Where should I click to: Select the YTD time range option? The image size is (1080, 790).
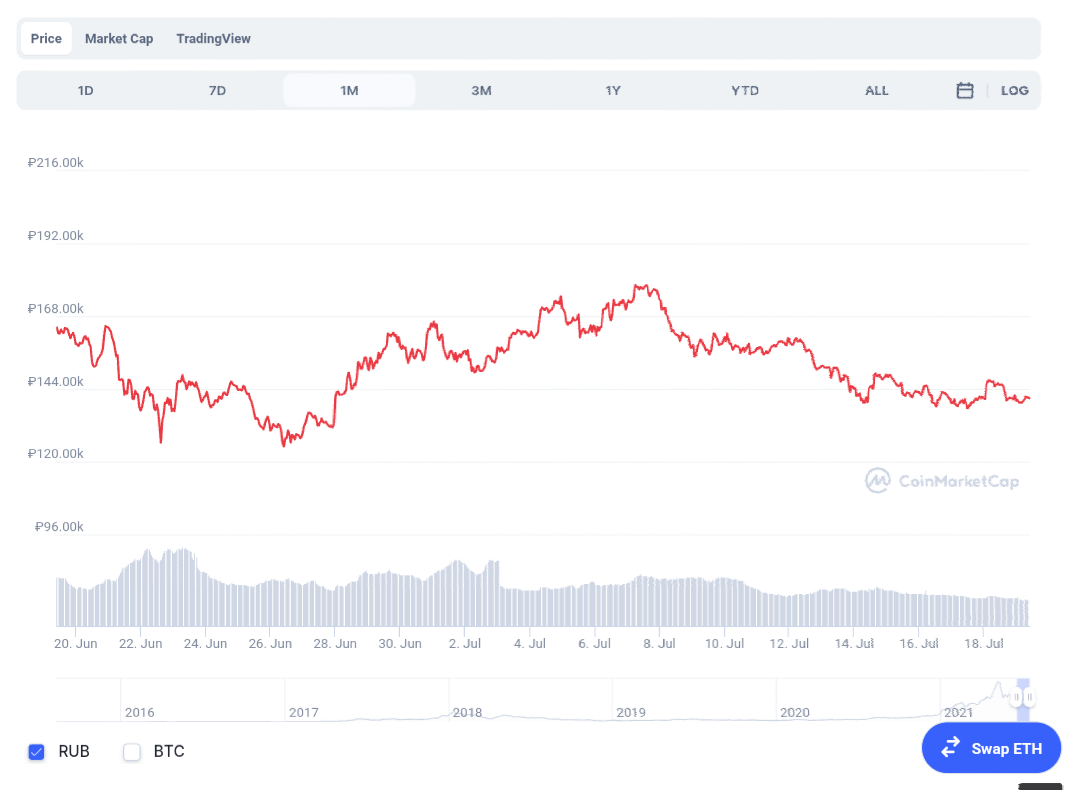click(x=745, y=90)
